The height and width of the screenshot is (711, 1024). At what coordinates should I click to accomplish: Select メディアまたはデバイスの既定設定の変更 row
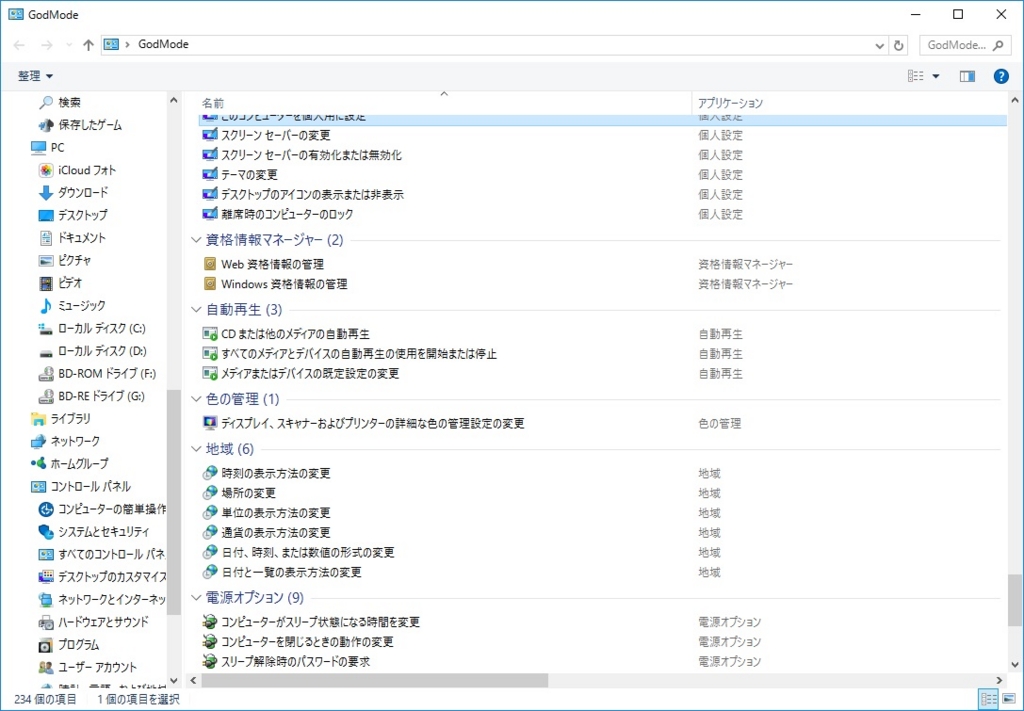pos(602,374)
